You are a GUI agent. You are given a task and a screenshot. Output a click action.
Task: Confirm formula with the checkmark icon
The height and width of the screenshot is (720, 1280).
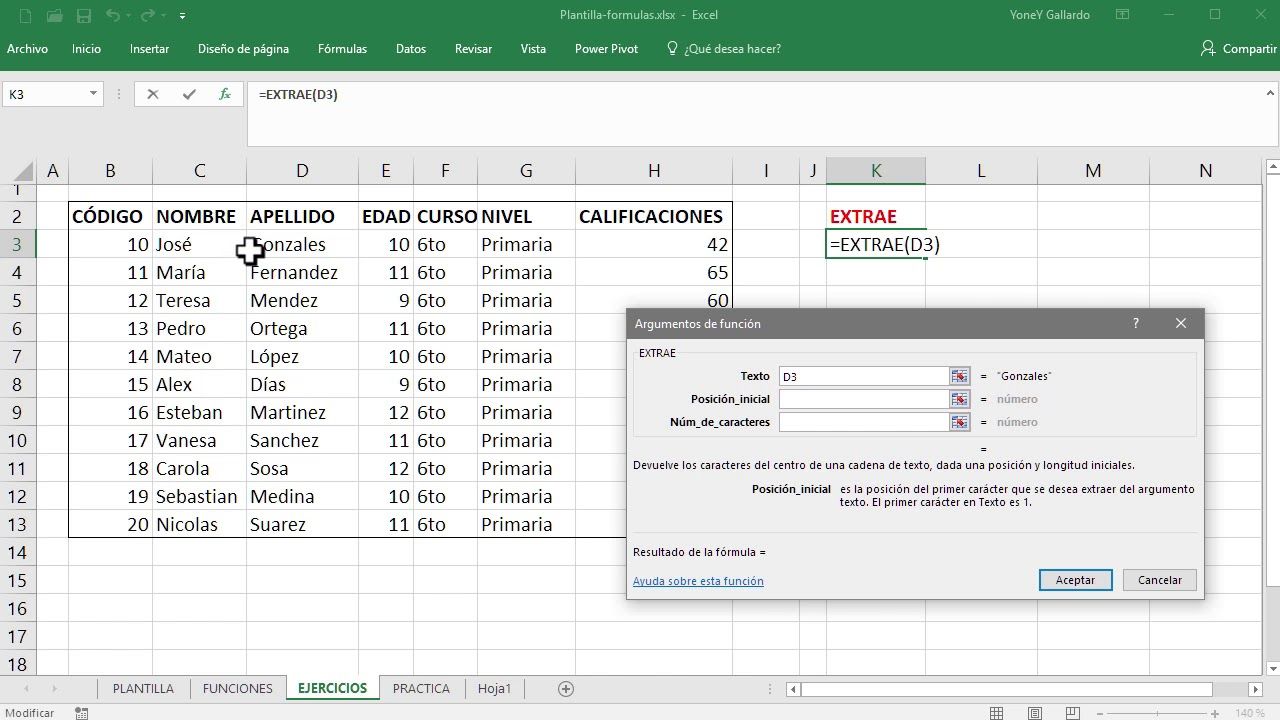(189, 94)
